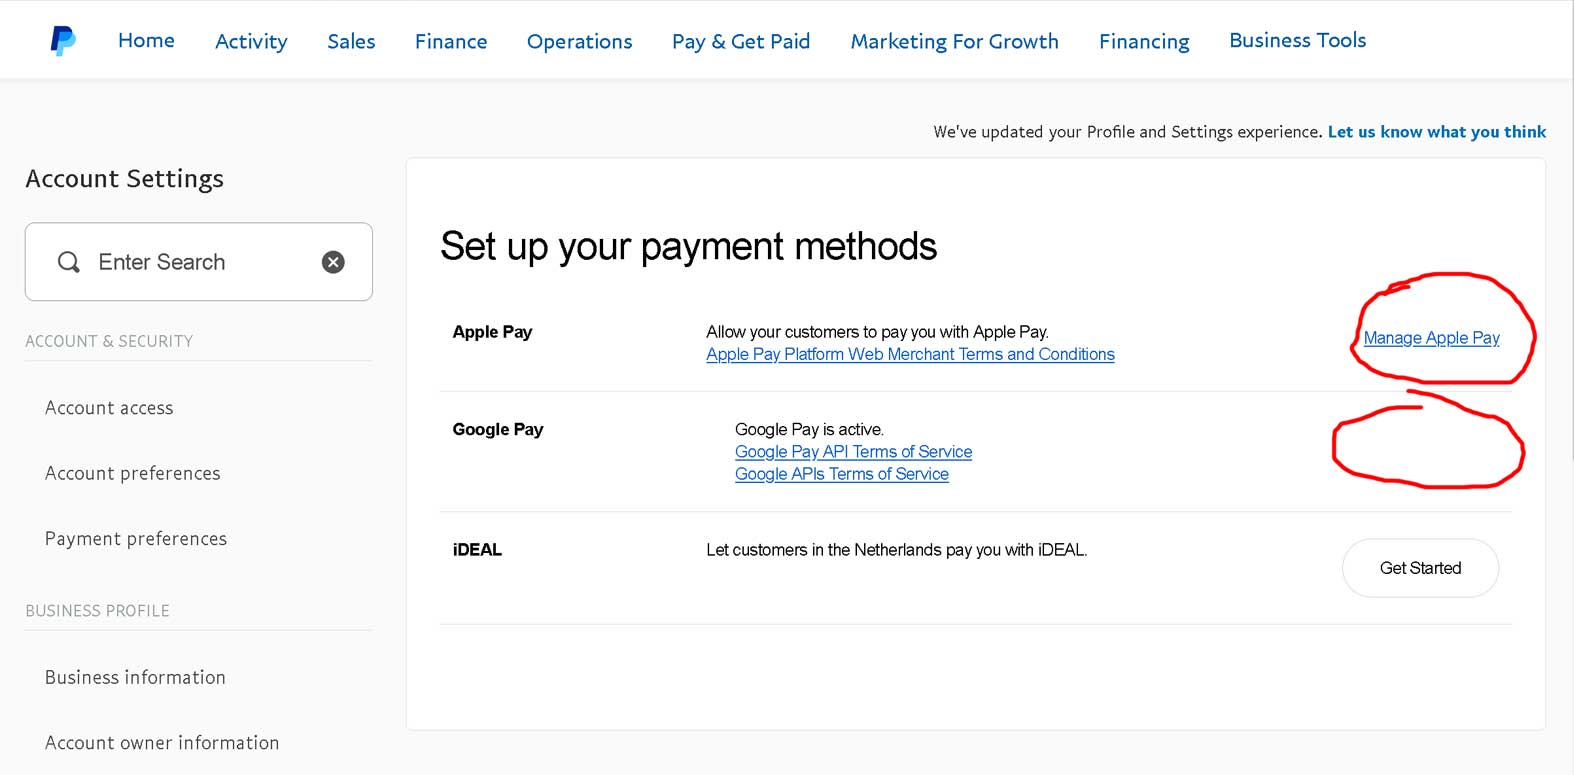
Task: Click the PayPal logo icon
Action: click(x=63, y=40)
